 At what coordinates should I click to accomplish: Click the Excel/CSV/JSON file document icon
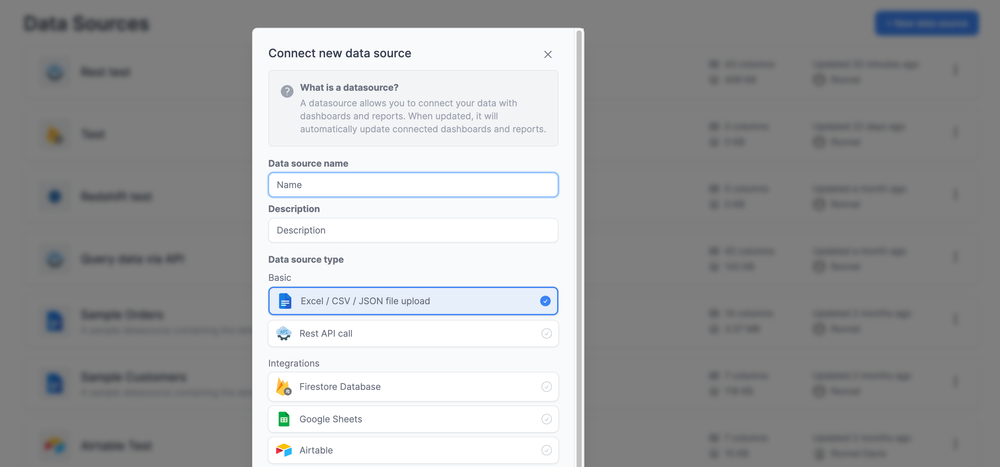[285, 301]
